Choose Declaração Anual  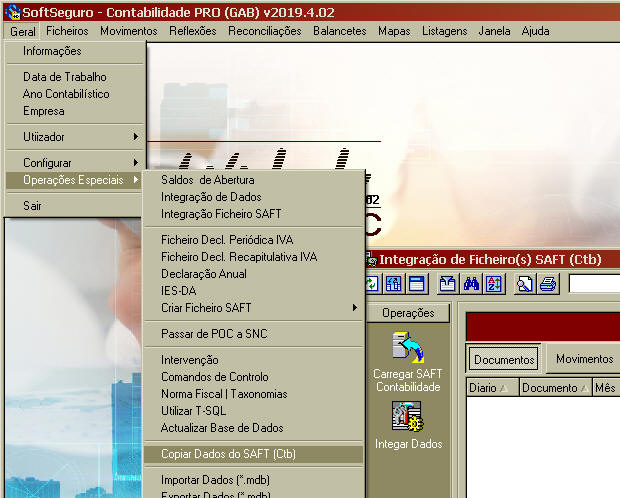coord(253,274)
